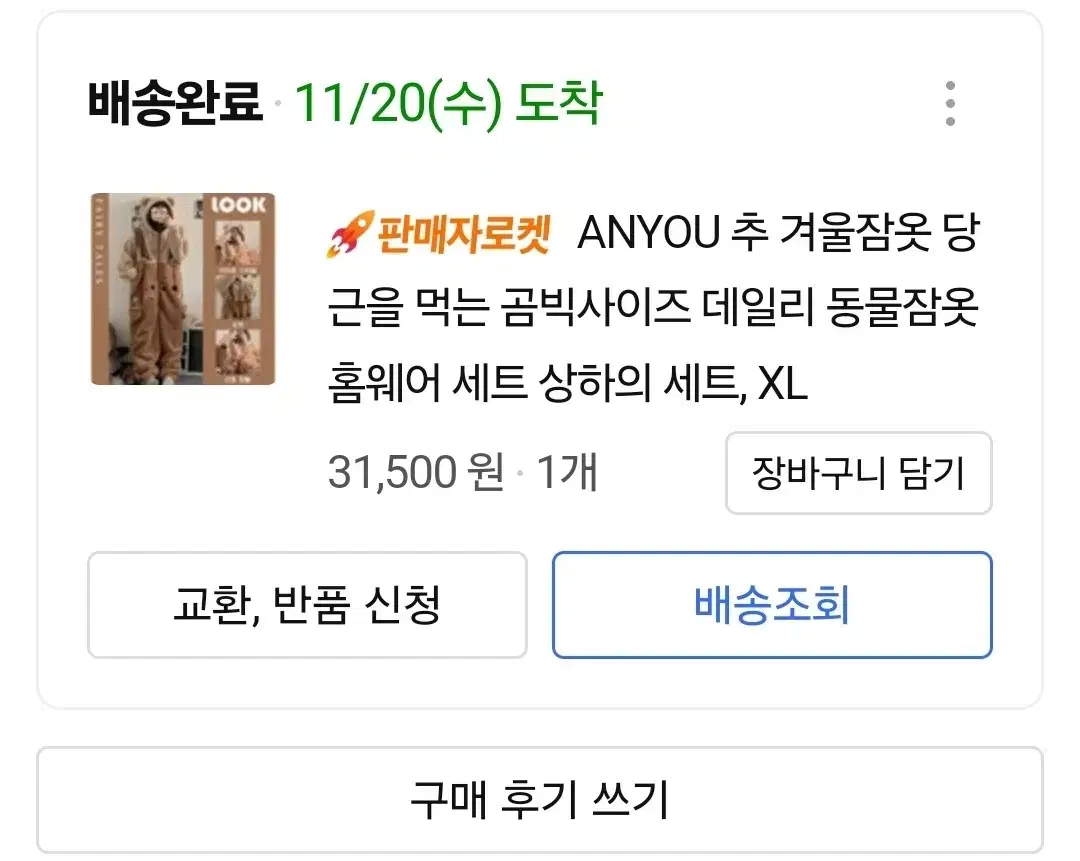The width and height of the screenshot is (1080, 861).
Task: Click the green 11/20(수) 도착 arrival date
Action: [449, 104]
